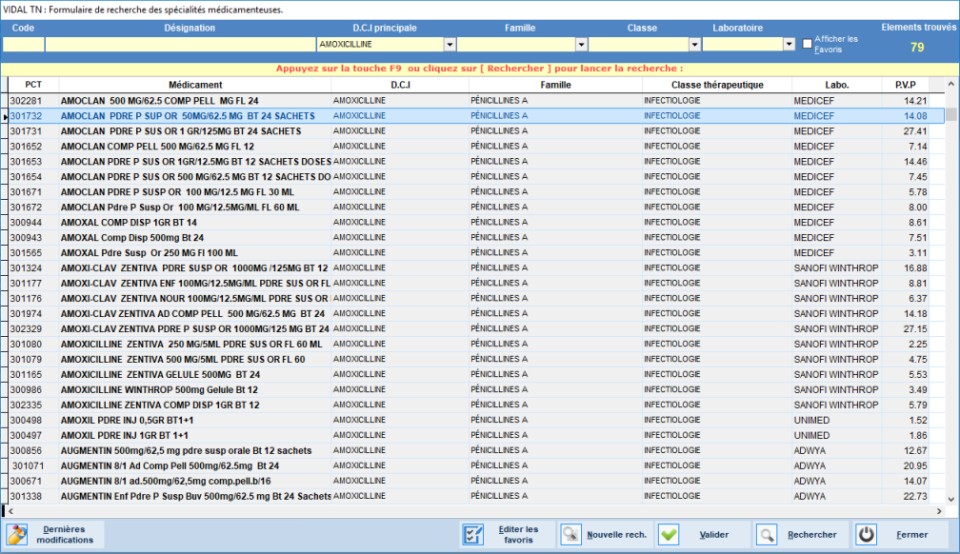Image resolution: width=960 pixels, height=554 pixels.
Task: Click the Rechercher magnifying glass icon
Action: (x=767, y=534)
